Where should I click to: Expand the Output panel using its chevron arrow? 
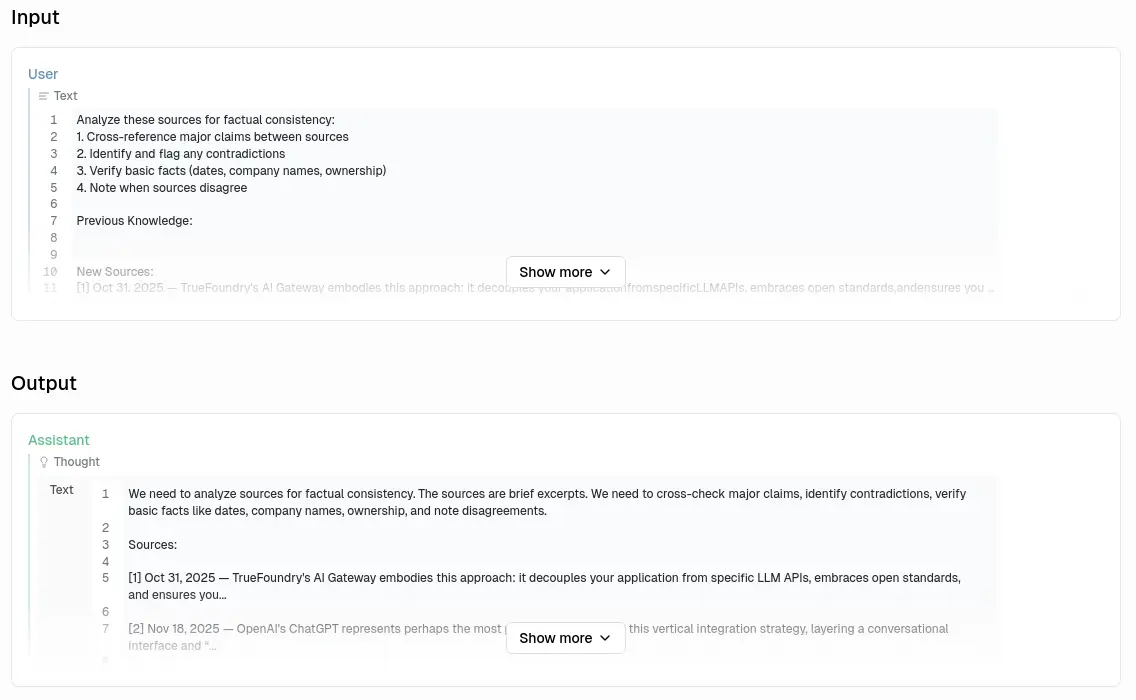[x=605, y=638]
